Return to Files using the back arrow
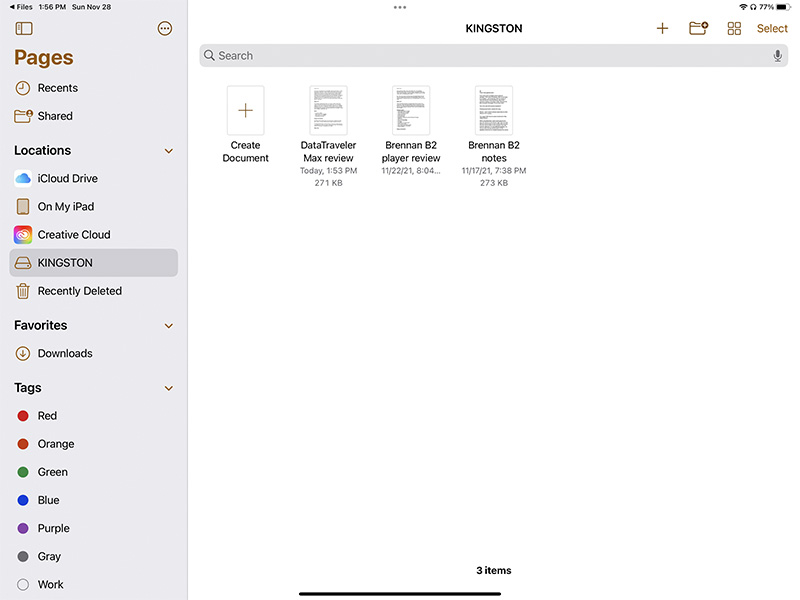The image size is (800, 600). tap(21, 7)
